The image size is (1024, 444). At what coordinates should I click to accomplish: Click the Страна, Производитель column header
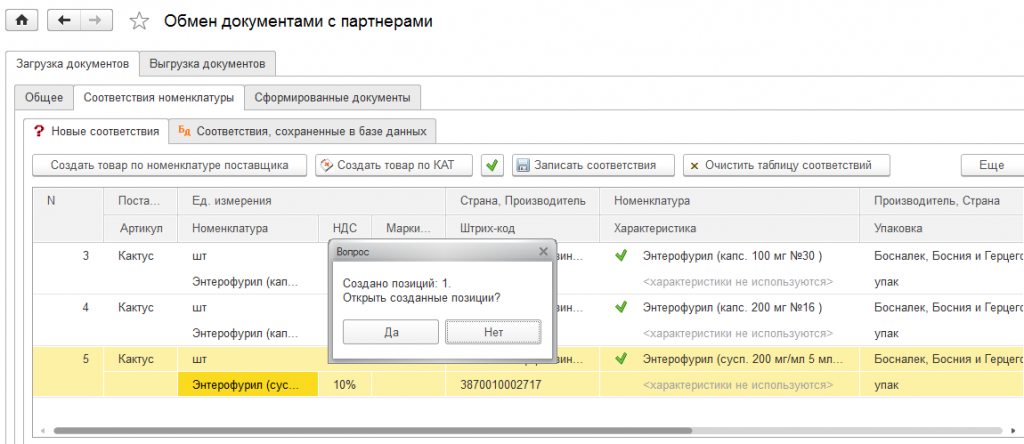pyautogui.click(x=522, y=201)
